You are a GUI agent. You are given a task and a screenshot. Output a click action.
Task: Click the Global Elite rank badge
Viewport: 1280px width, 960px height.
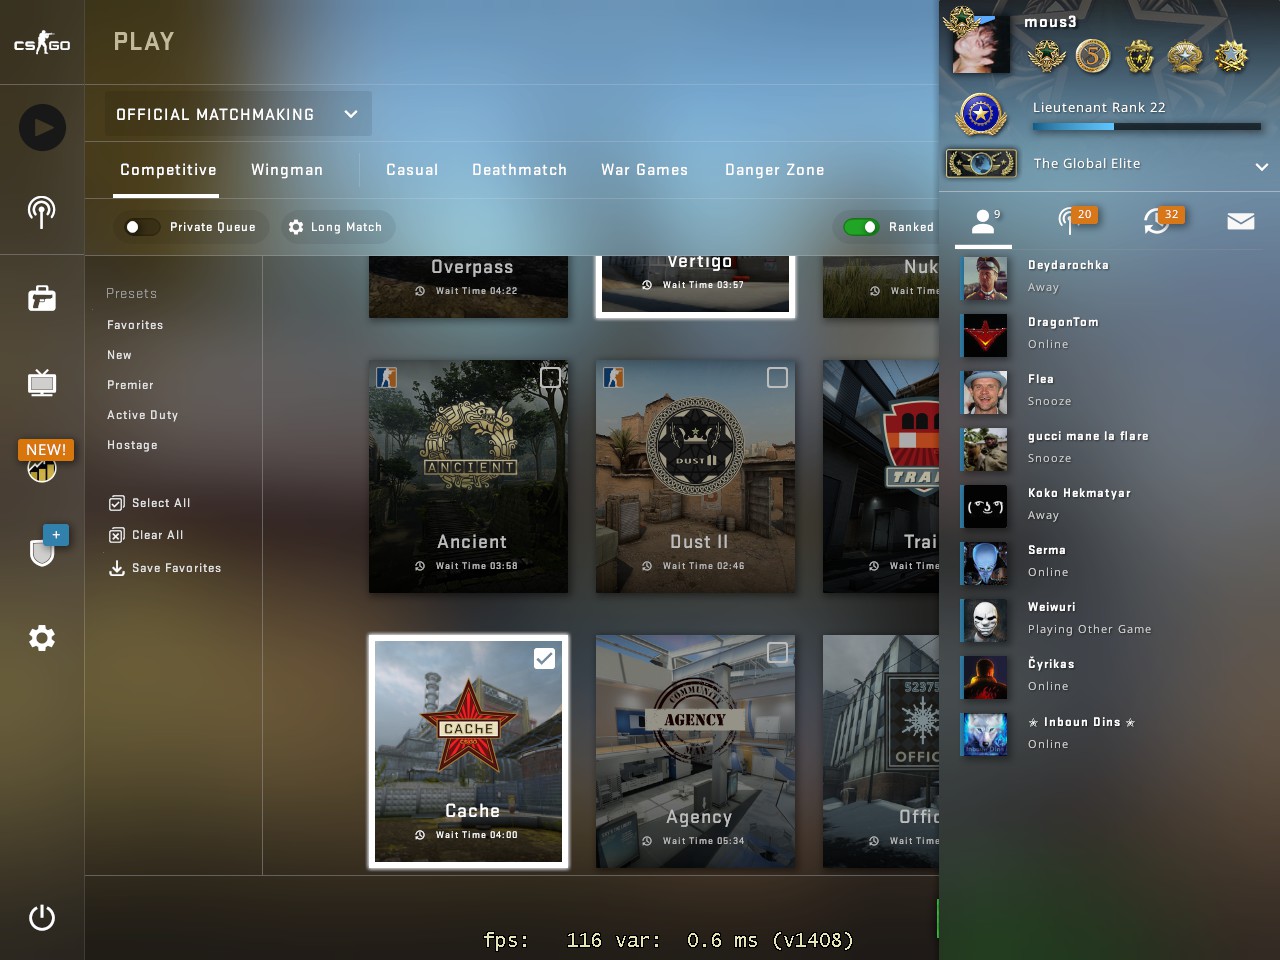pyautogui.click(x=982, y=163)
